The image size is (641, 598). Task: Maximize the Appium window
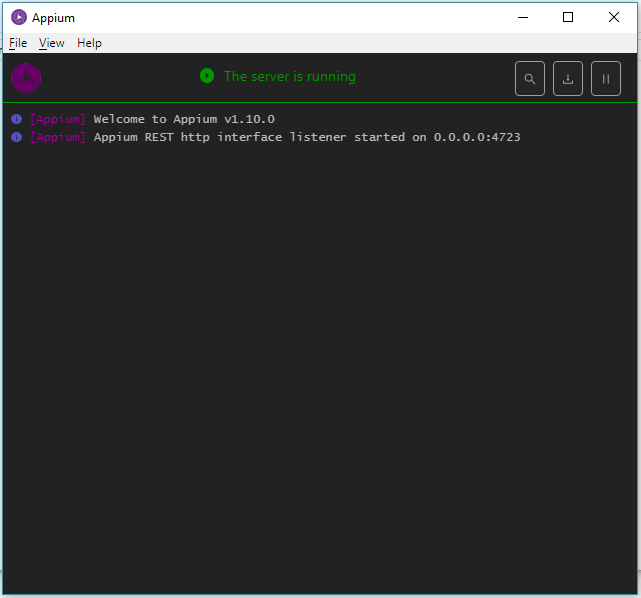tap(568, 18)
